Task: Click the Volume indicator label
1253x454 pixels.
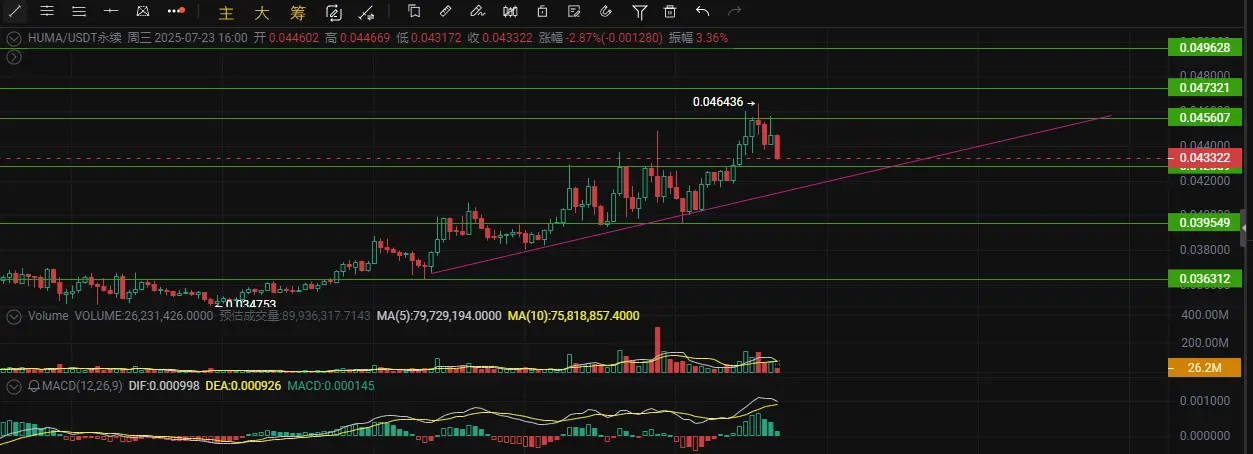Action: (48, 316)
